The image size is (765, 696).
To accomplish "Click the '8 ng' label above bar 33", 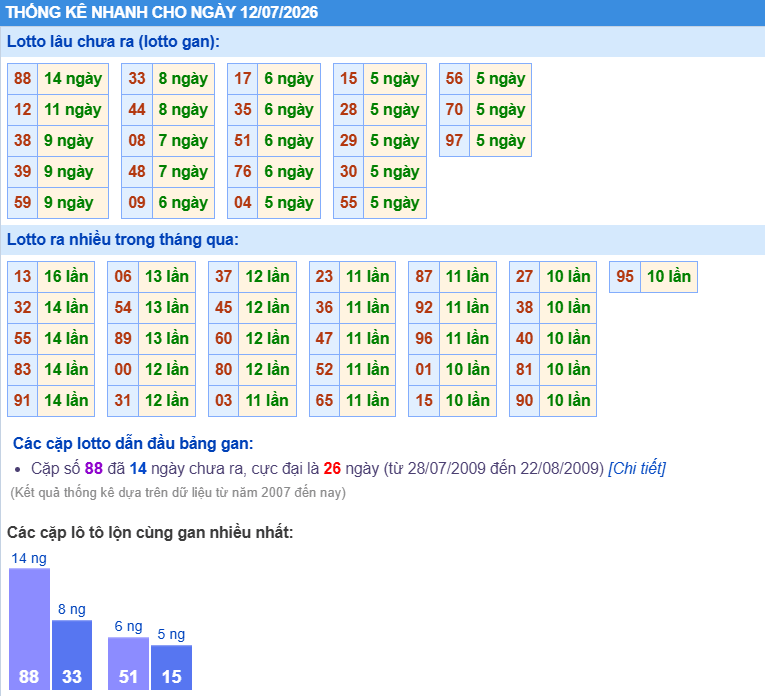I will click(x=72, y=609).
